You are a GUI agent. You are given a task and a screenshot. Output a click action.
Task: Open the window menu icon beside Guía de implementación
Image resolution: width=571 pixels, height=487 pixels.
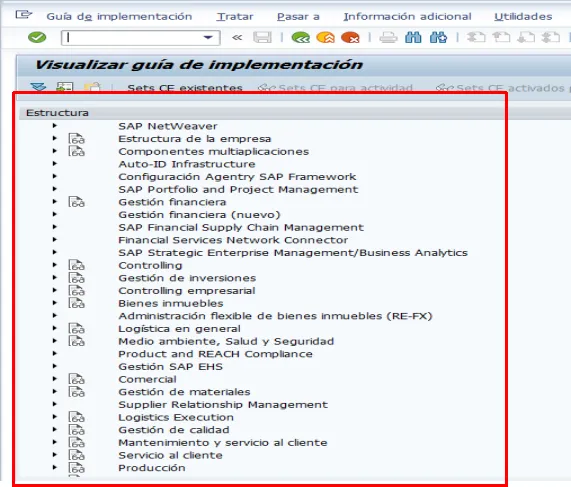pyautogui.click(x=24, y=15)
